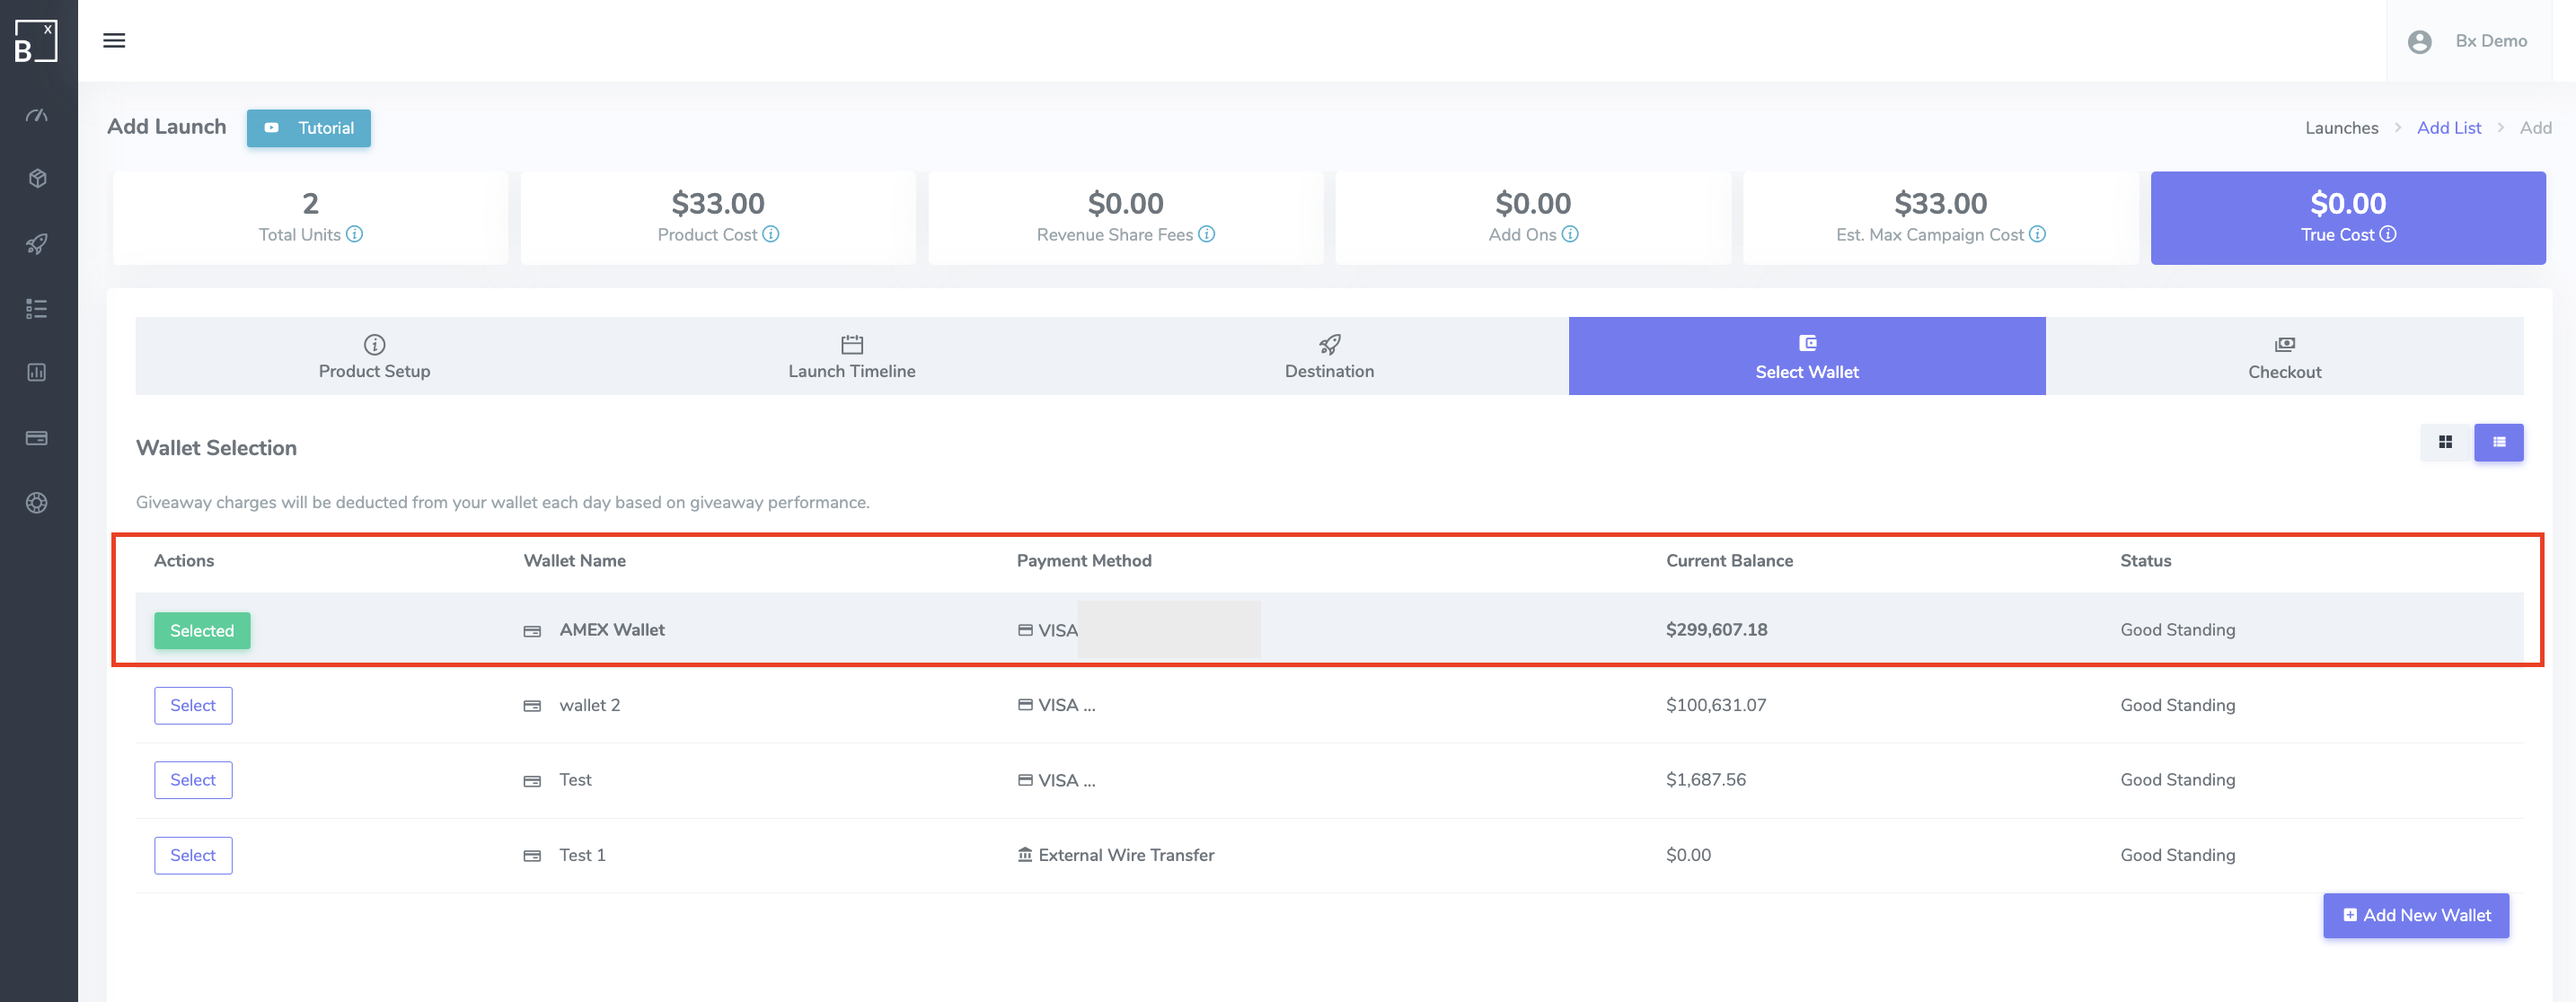The image size is (2576, 1002).
Task: Open the wallet card sidebar icon
Action: click(37, 438)
